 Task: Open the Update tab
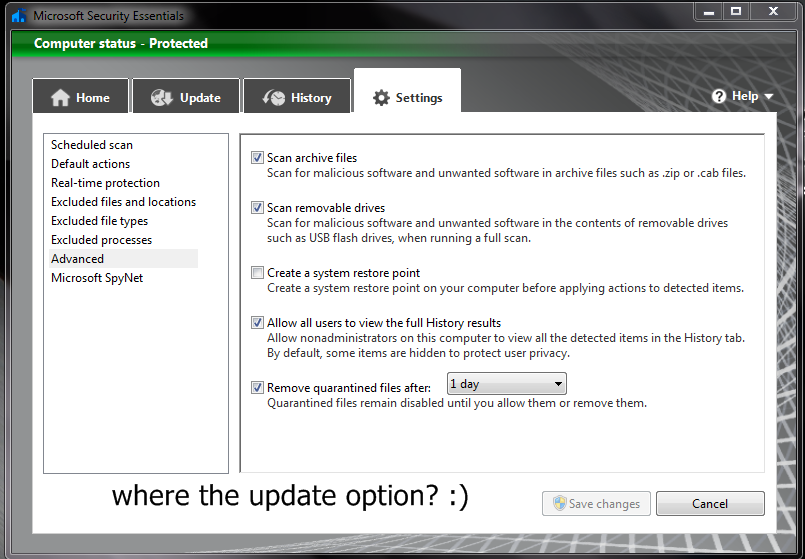[x=186, y=95]
